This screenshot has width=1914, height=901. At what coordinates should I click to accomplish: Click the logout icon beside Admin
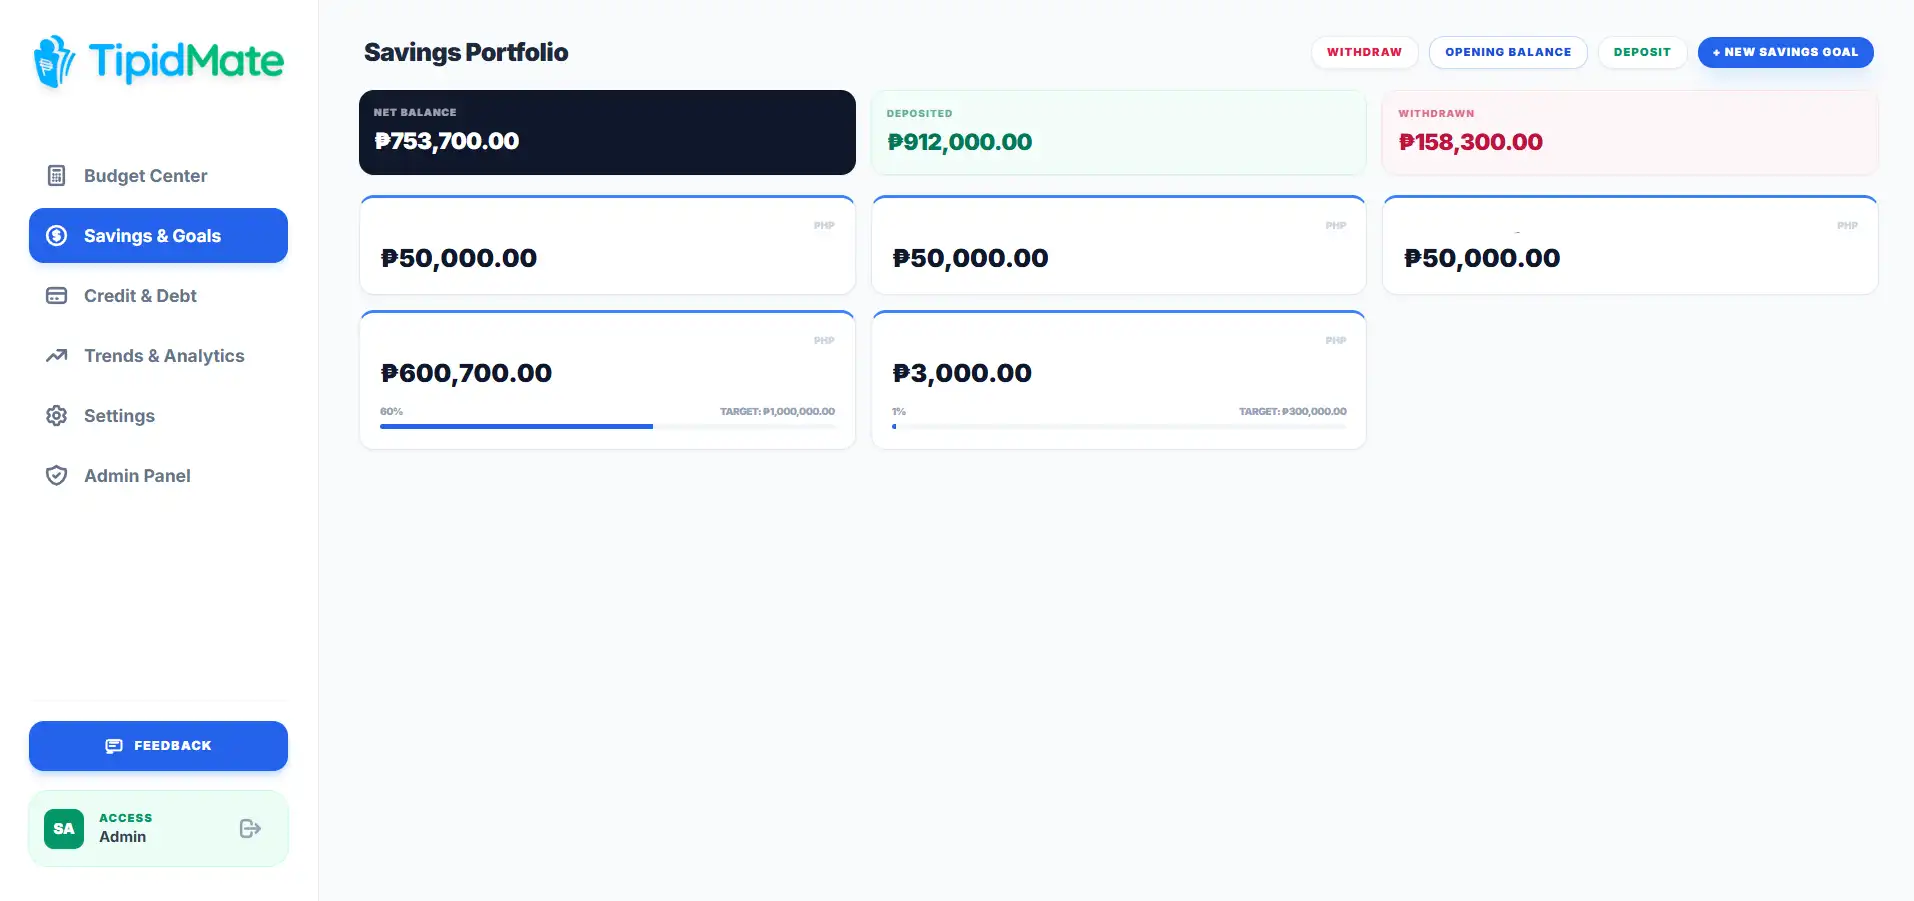coord(250,828)
